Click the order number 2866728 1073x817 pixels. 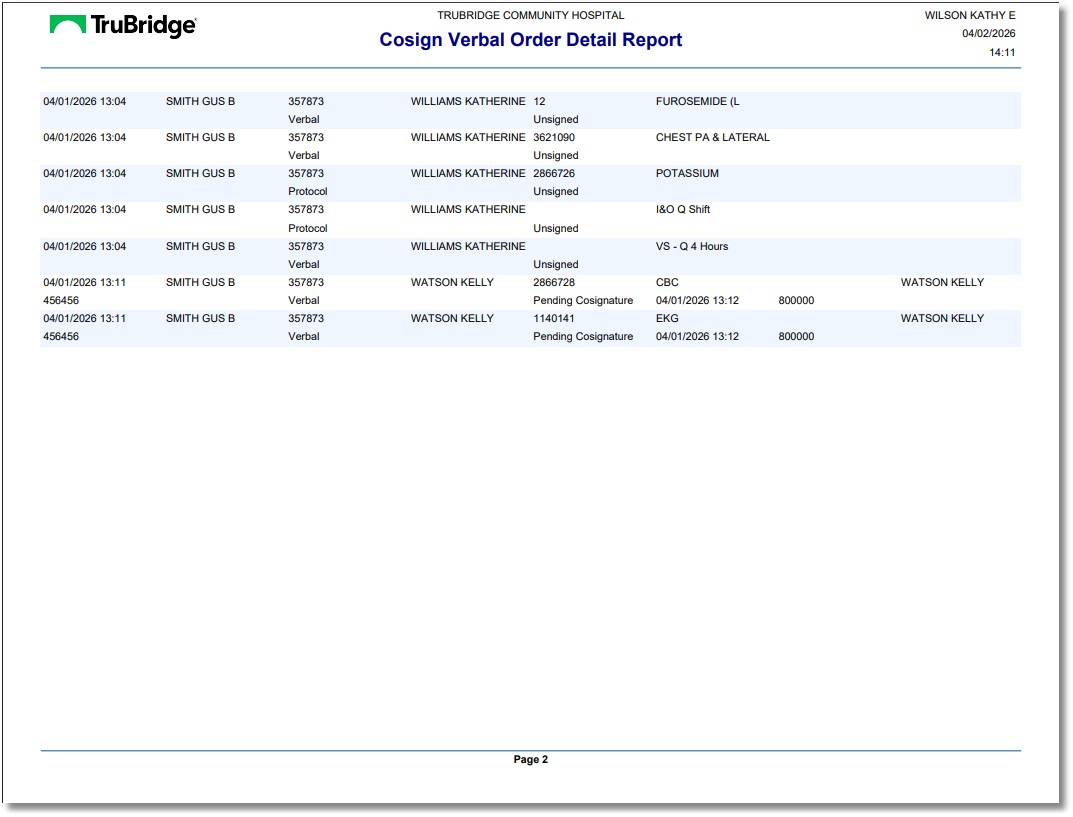pyautogui.click(x=560, y=282)
